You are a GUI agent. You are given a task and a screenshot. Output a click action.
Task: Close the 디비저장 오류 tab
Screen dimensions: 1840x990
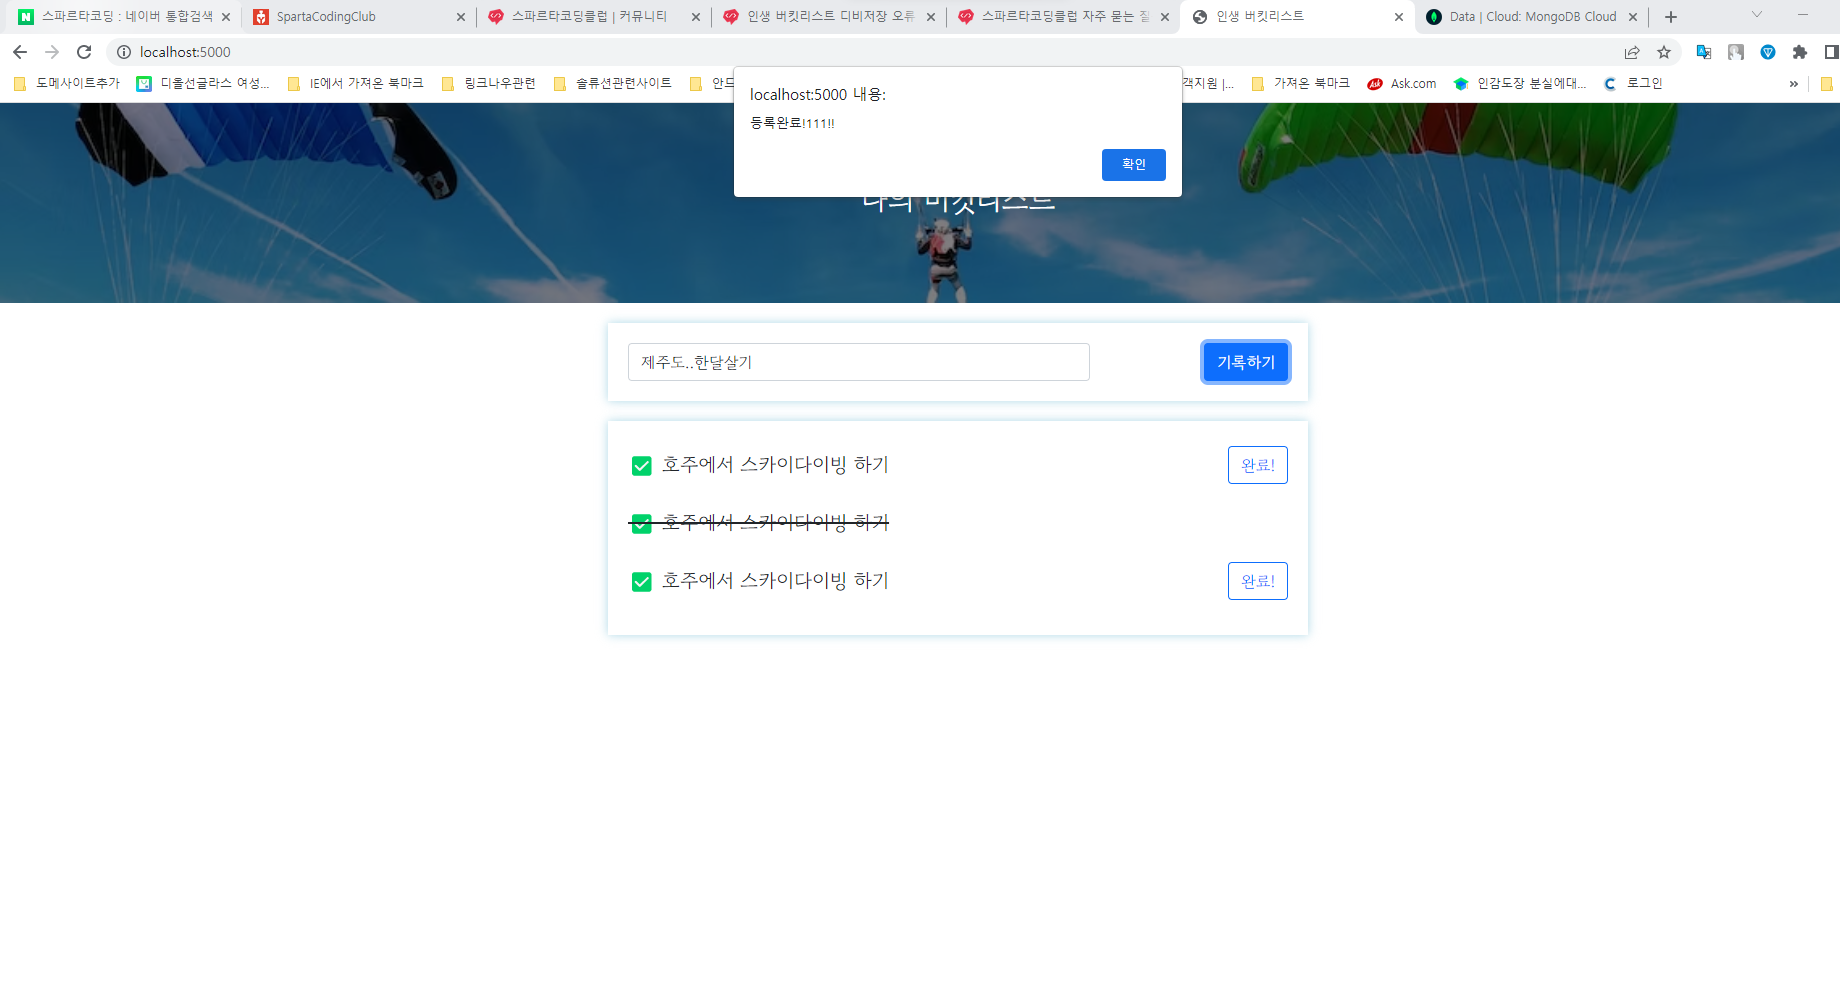click(x=931, y=17)
